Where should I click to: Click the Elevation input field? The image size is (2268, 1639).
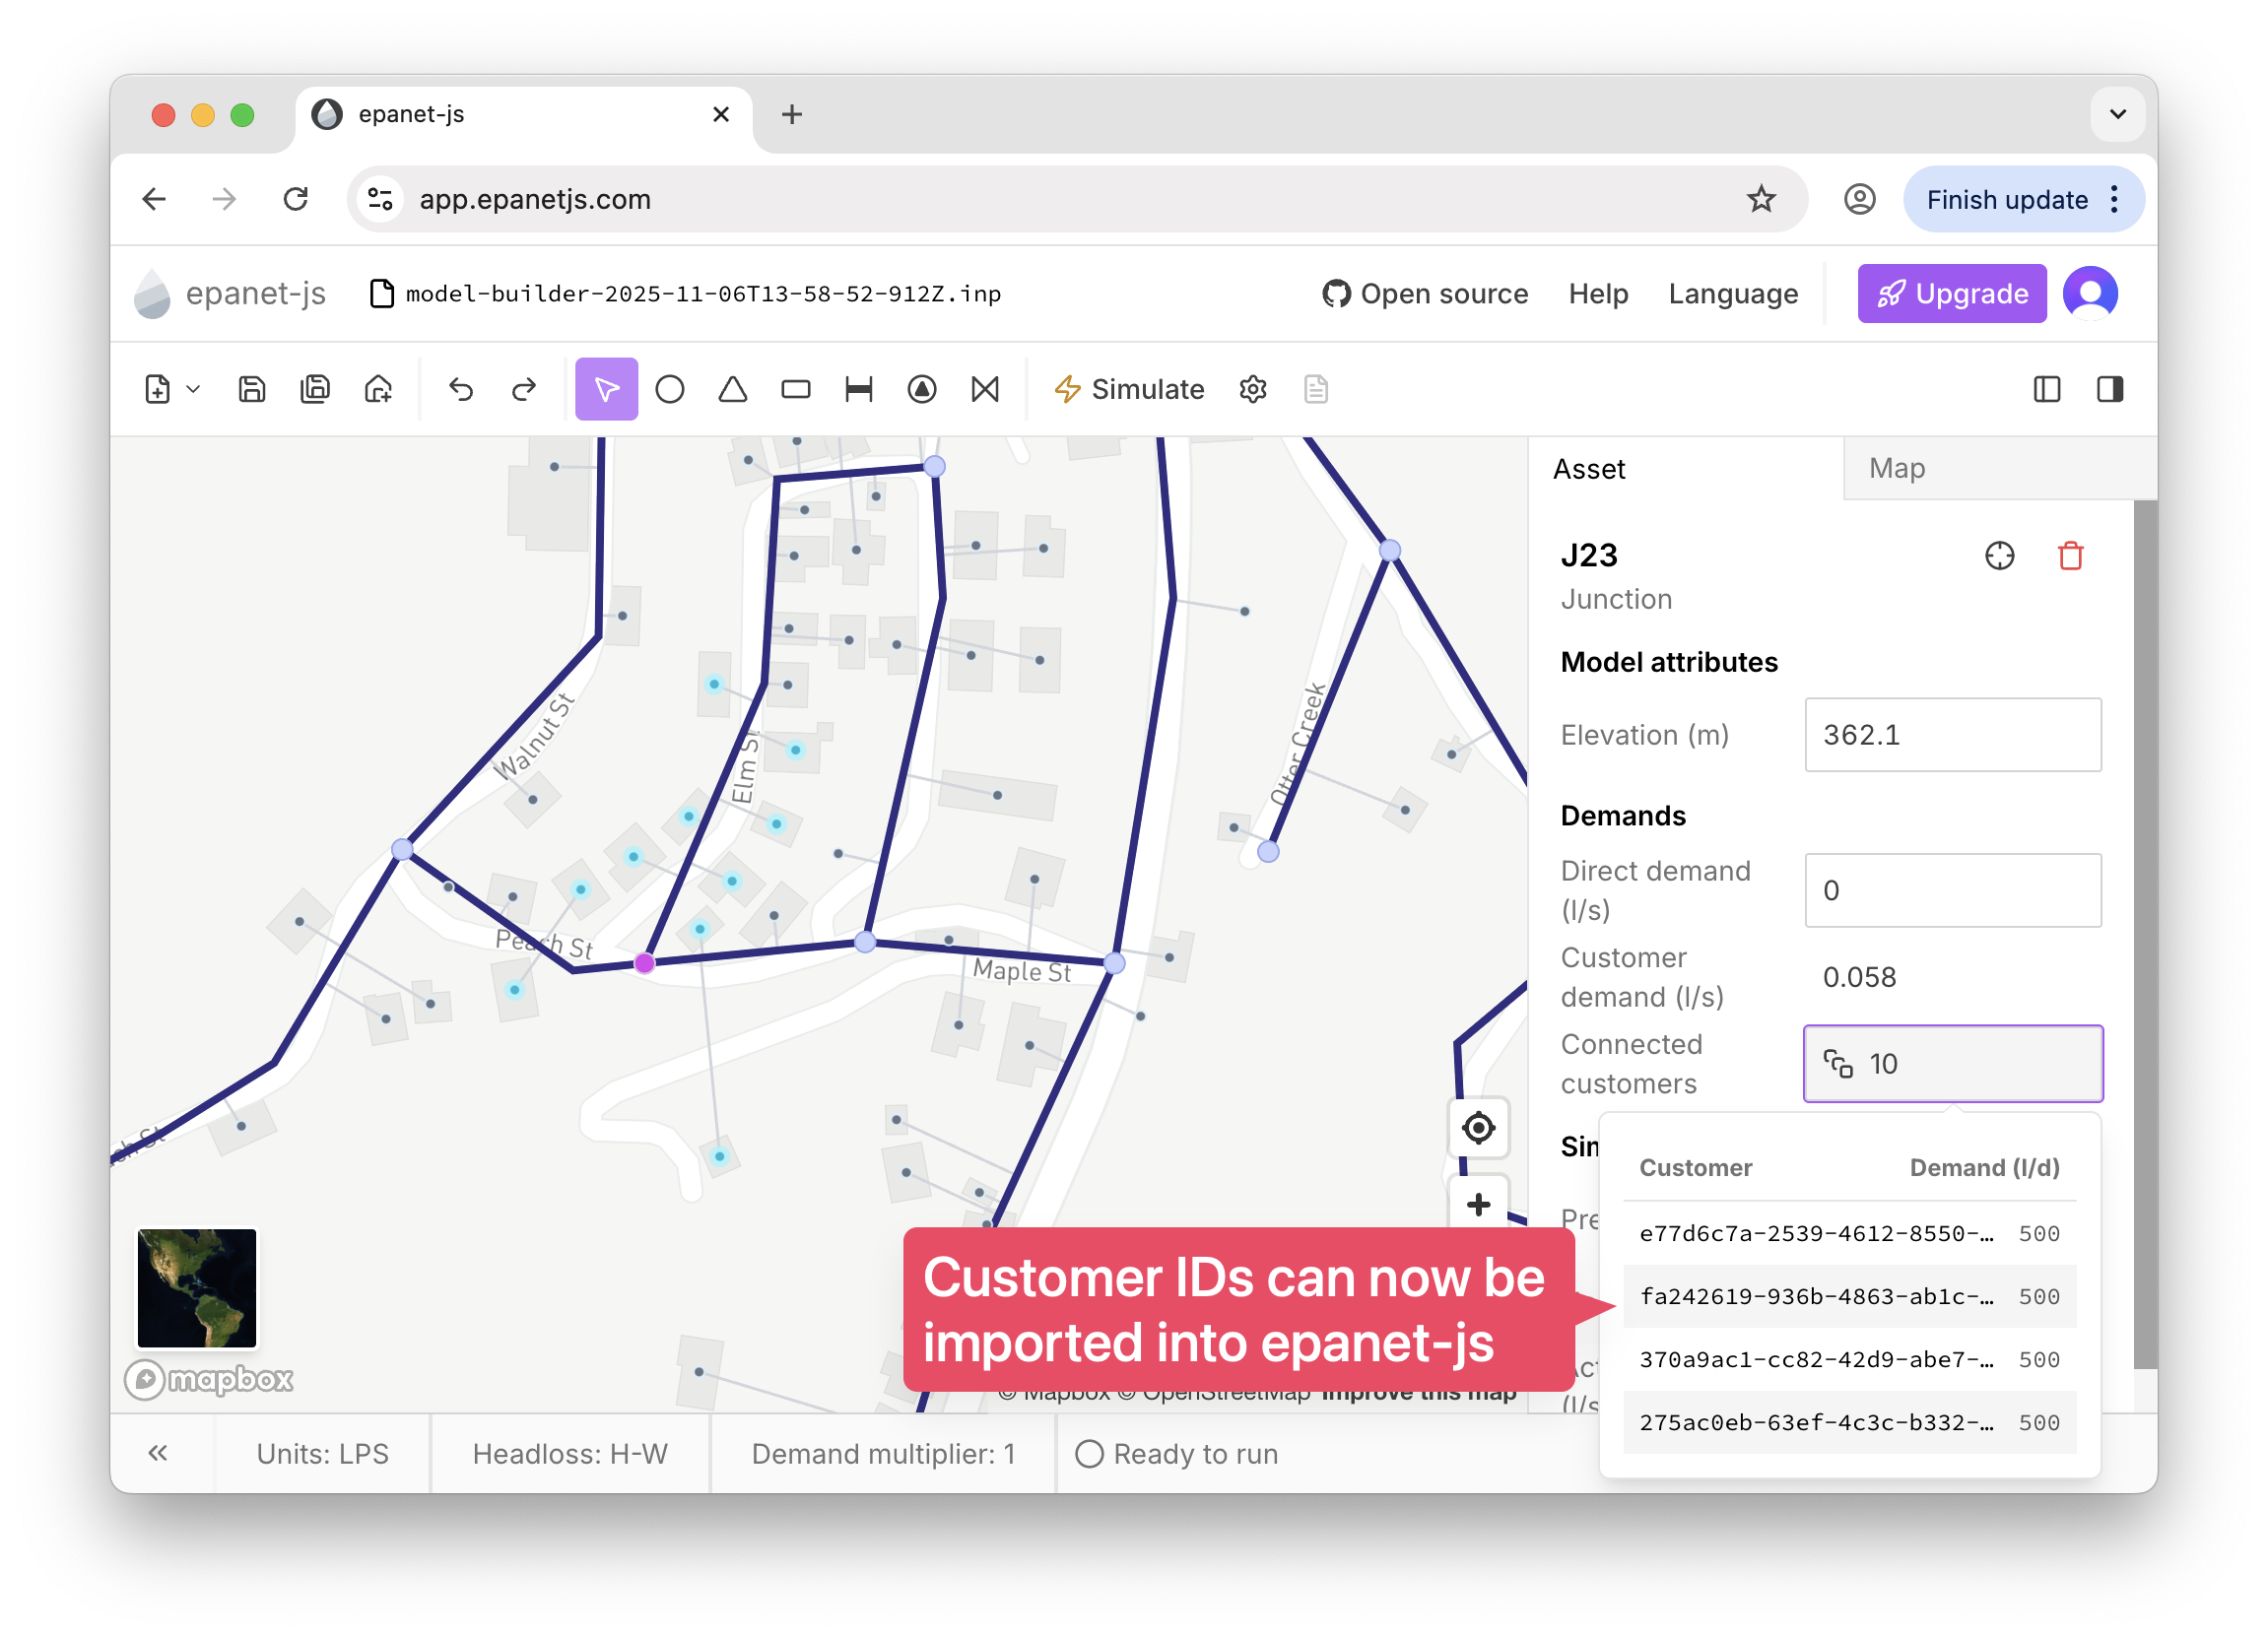(x=1951, y=735)
